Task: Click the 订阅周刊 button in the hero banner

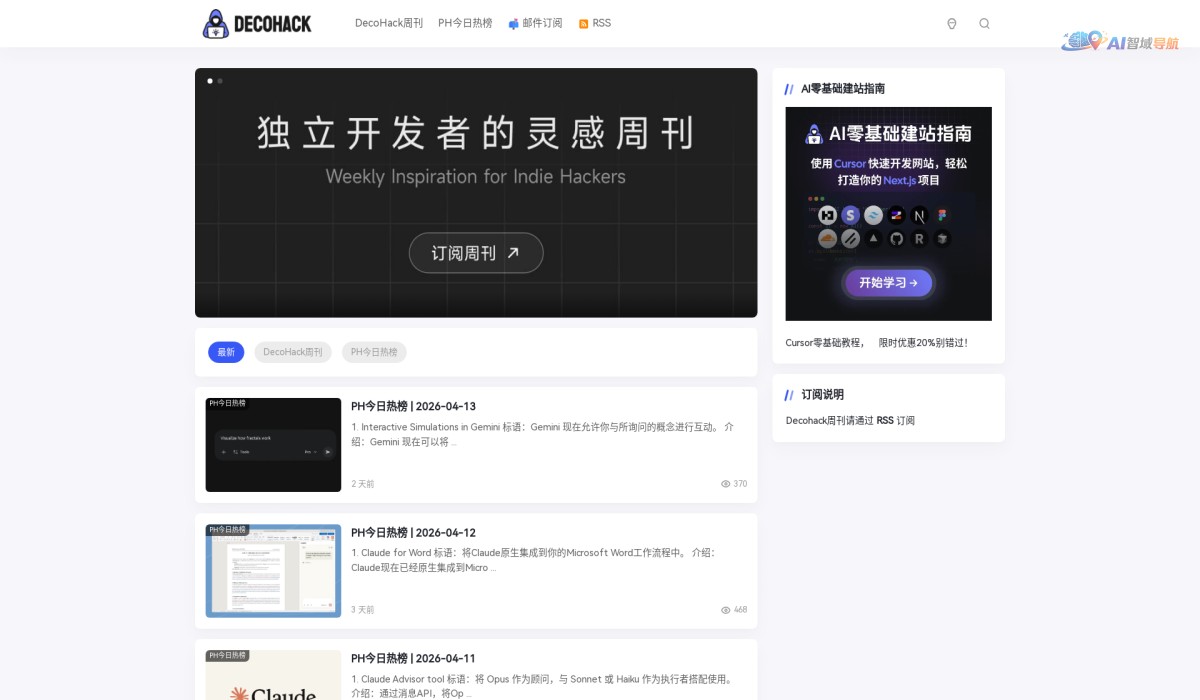Action: point(476,253)
